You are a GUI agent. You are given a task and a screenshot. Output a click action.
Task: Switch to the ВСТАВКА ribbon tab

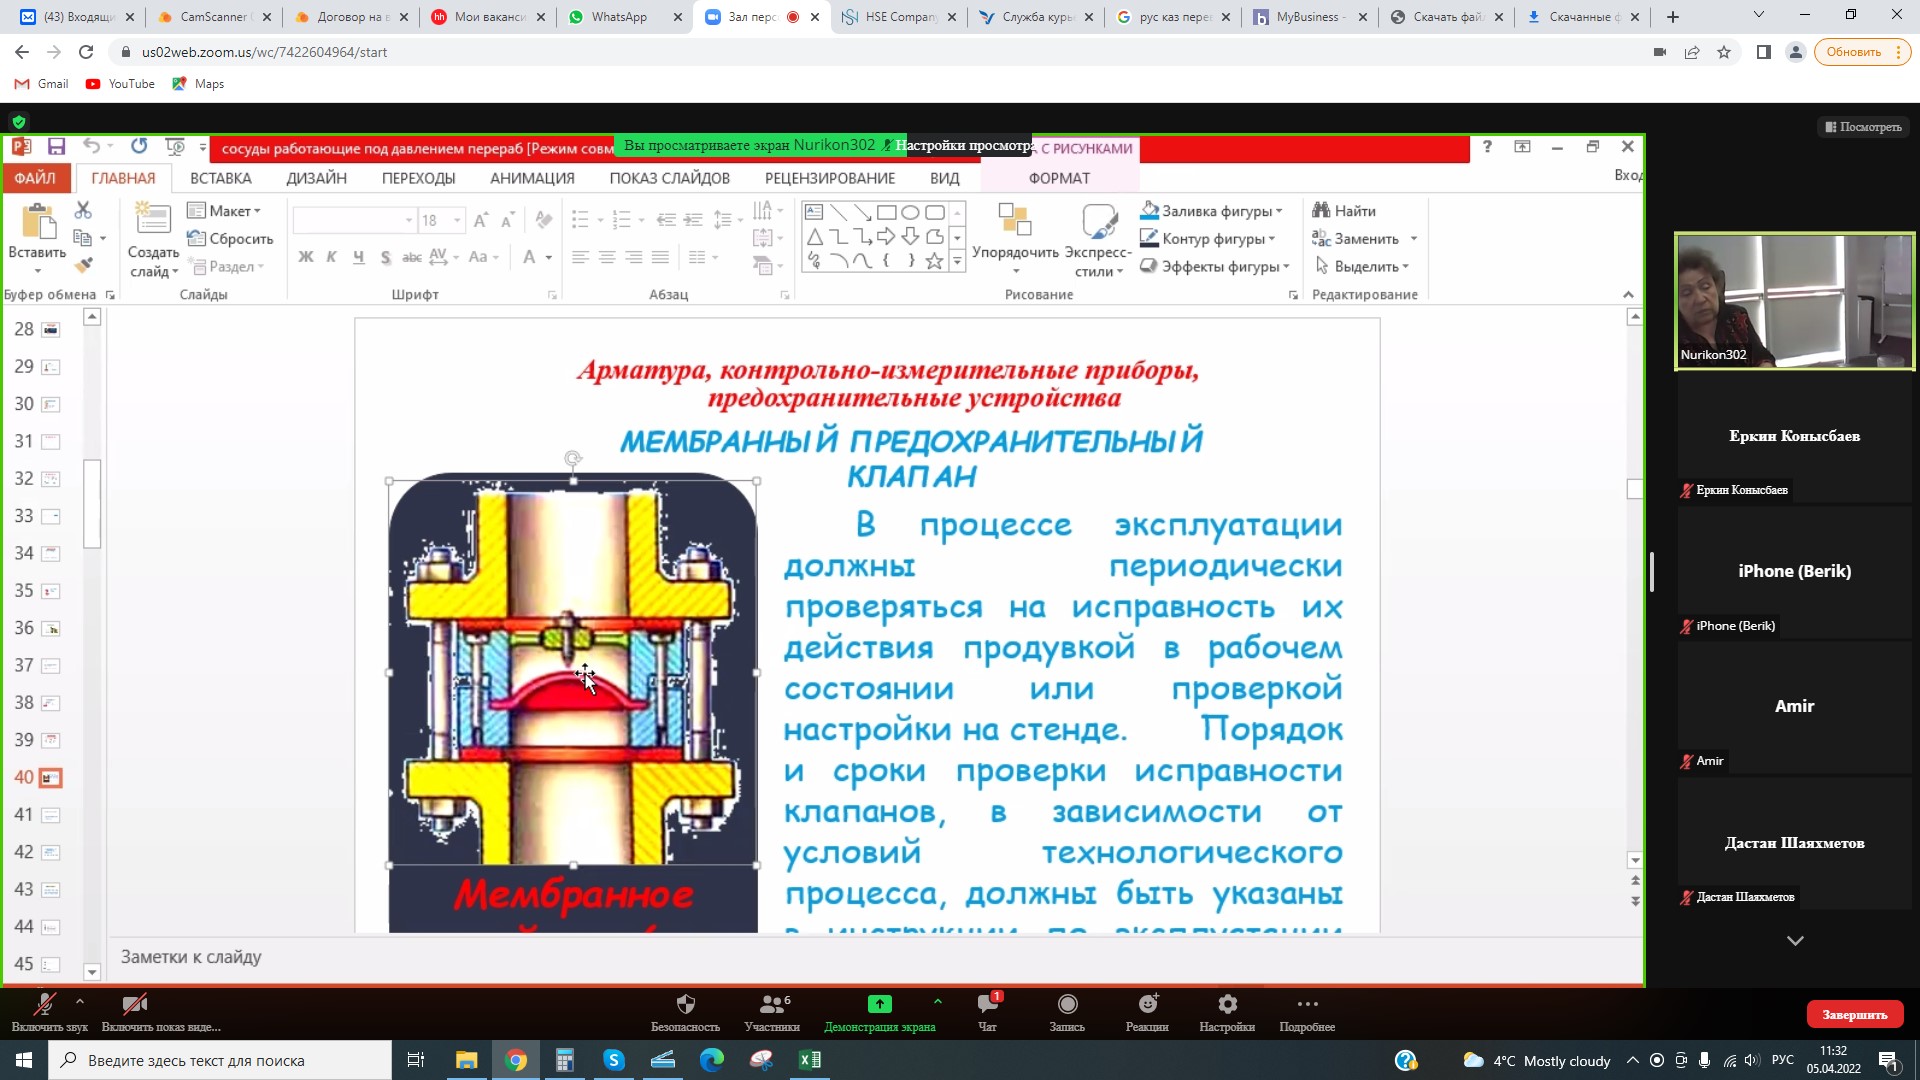(220, 178)
